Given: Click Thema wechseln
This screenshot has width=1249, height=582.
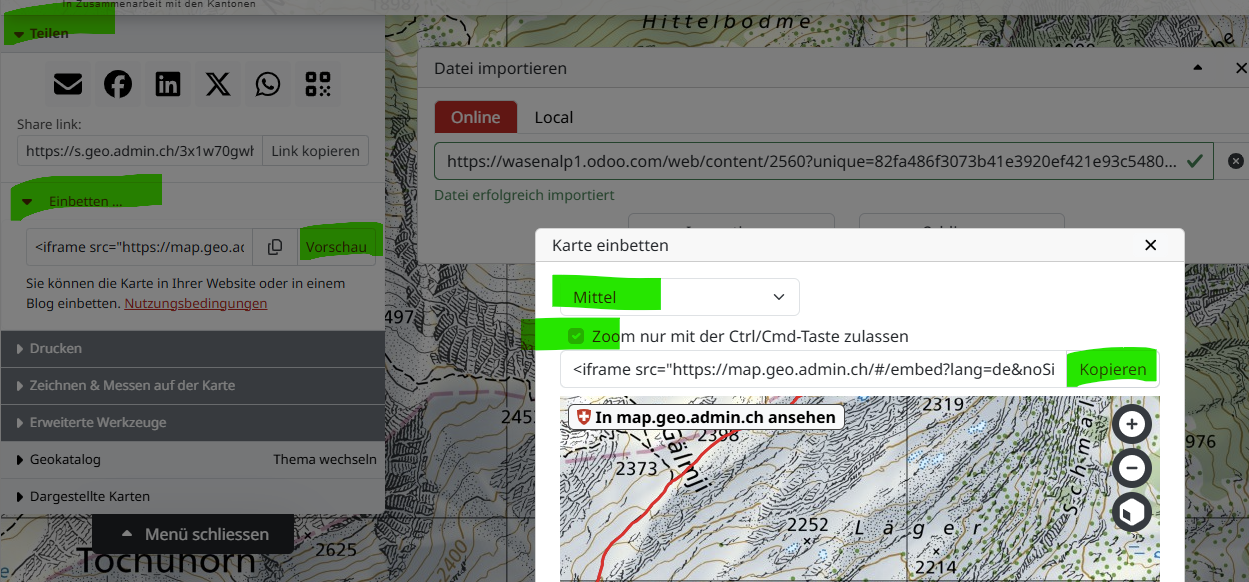Looking at the screenshot, I should pos(325,459).
